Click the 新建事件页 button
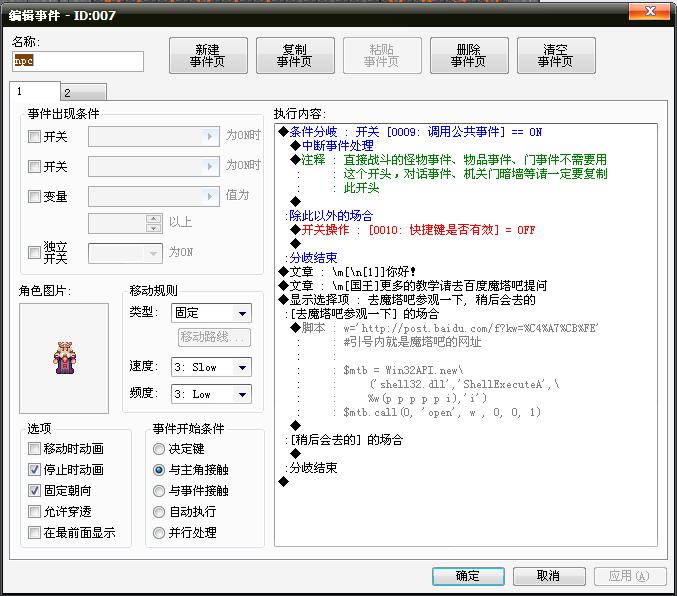 pyautogui.click(x=208, y=56)
